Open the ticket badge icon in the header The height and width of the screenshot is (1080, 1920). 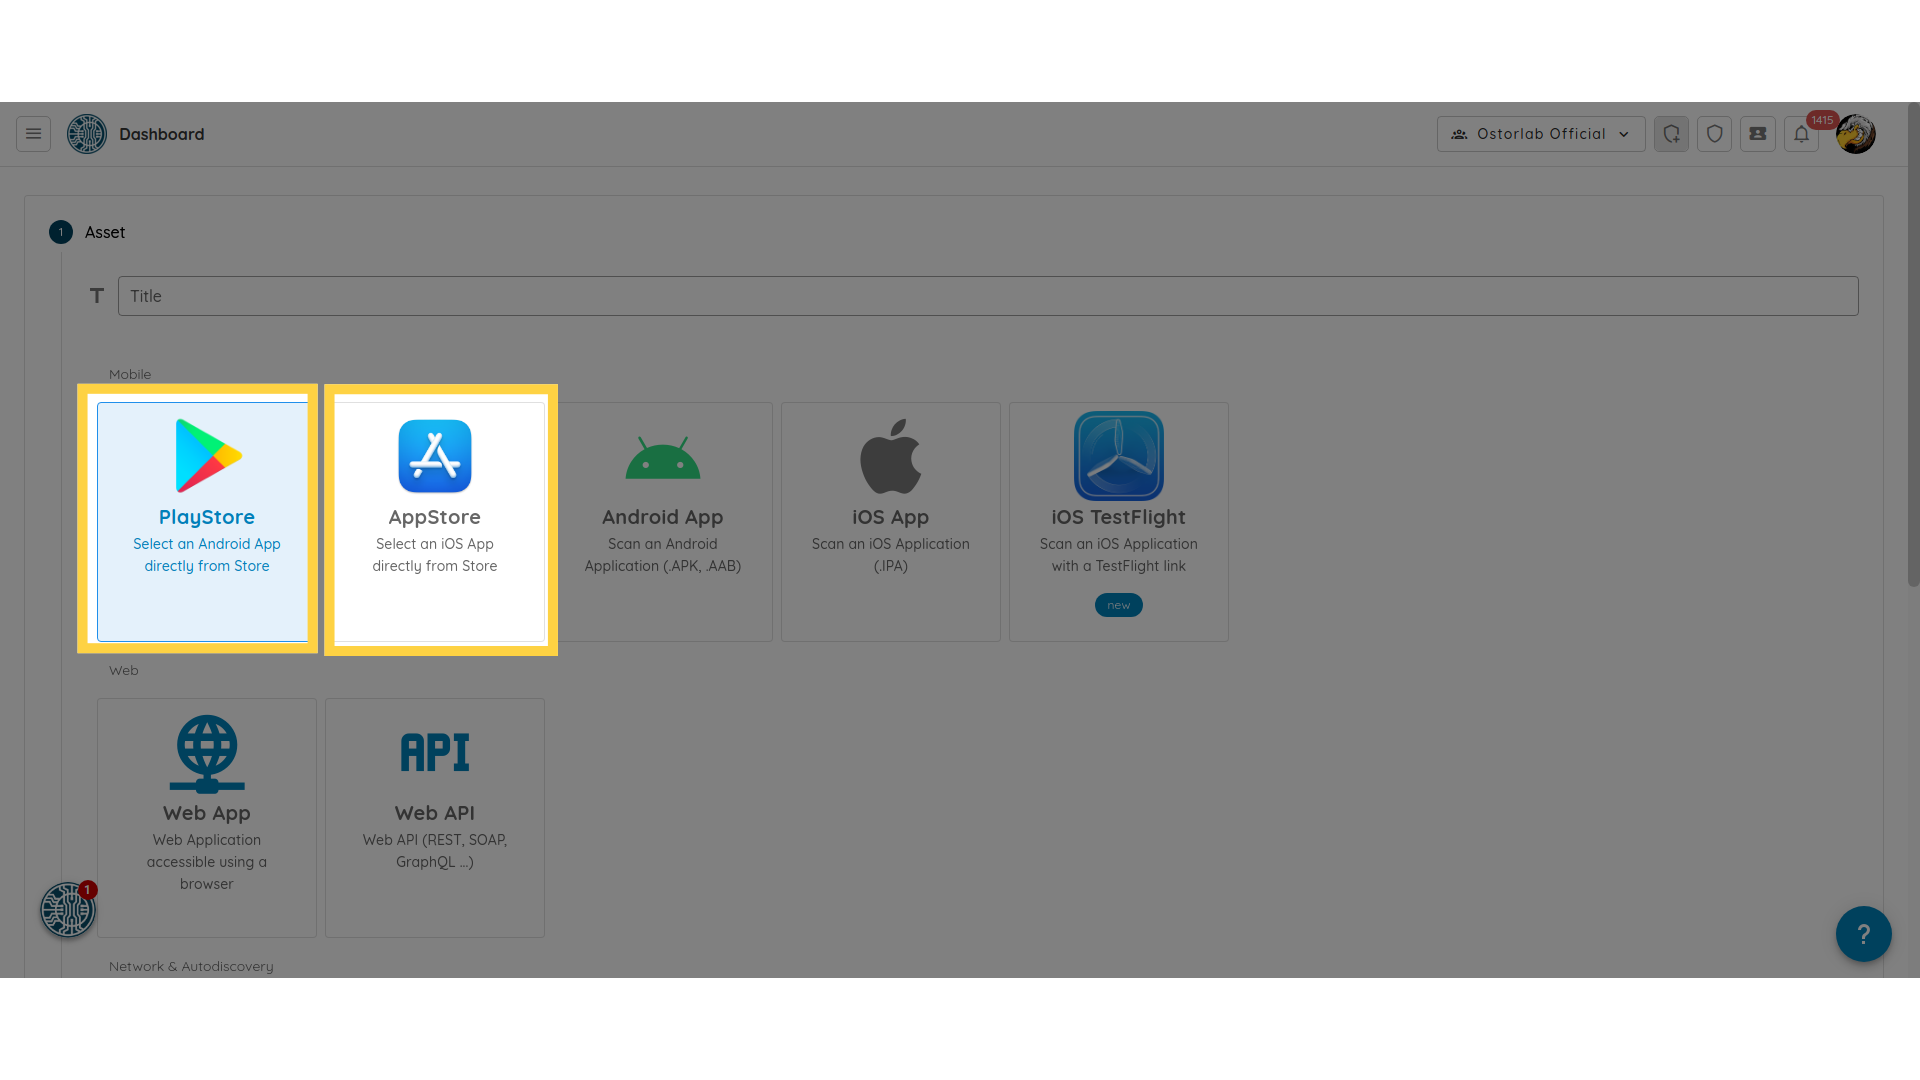pos(1757,134)
